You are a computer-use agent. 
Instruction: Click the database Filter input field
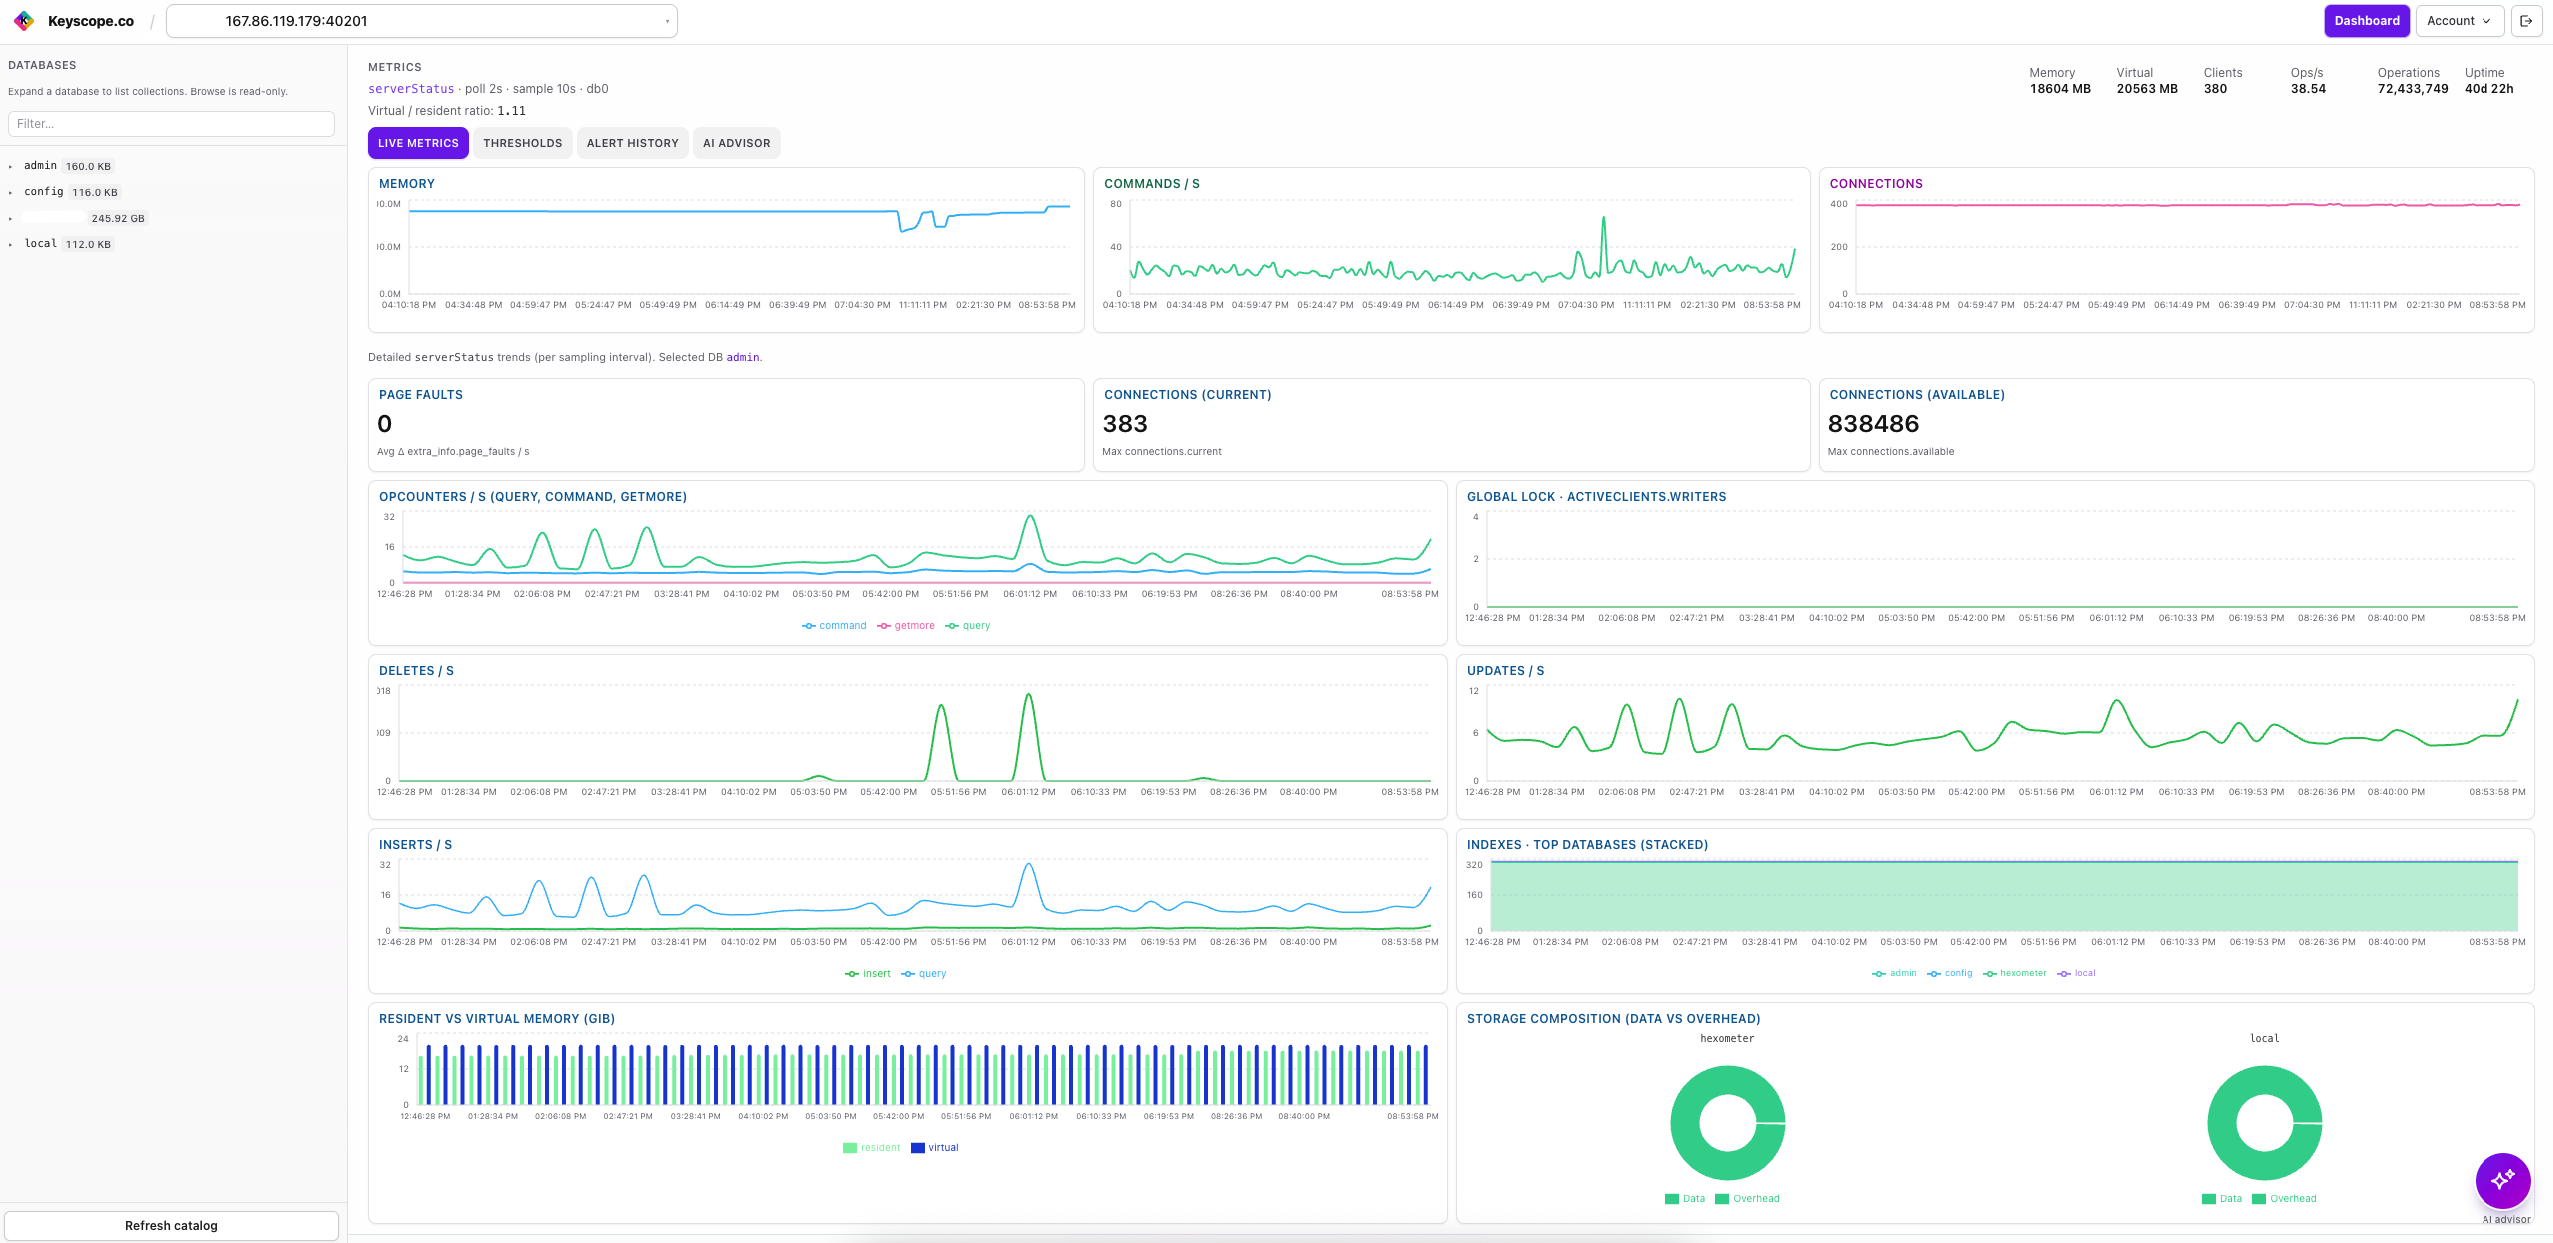coord(171,124)
